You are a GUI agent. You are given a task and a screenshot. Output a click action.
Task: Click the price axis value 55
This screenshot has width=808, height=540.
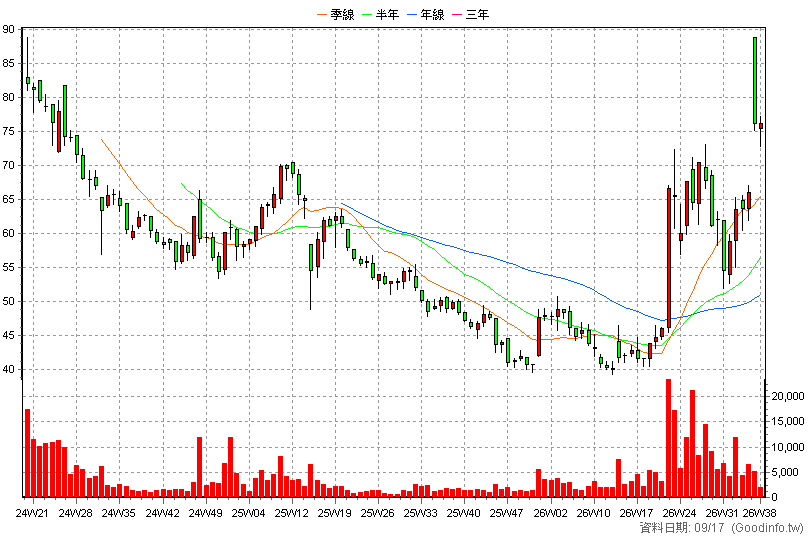click(8, 268)
